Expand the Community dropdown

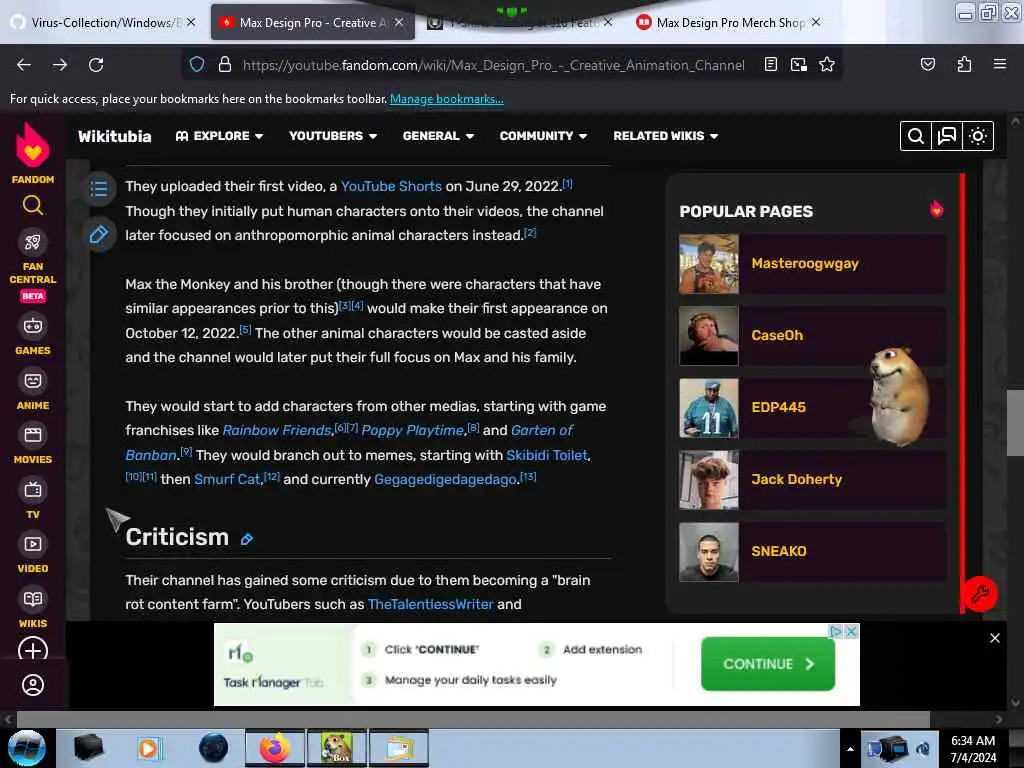pyautogui.click(x=543, y=136)
